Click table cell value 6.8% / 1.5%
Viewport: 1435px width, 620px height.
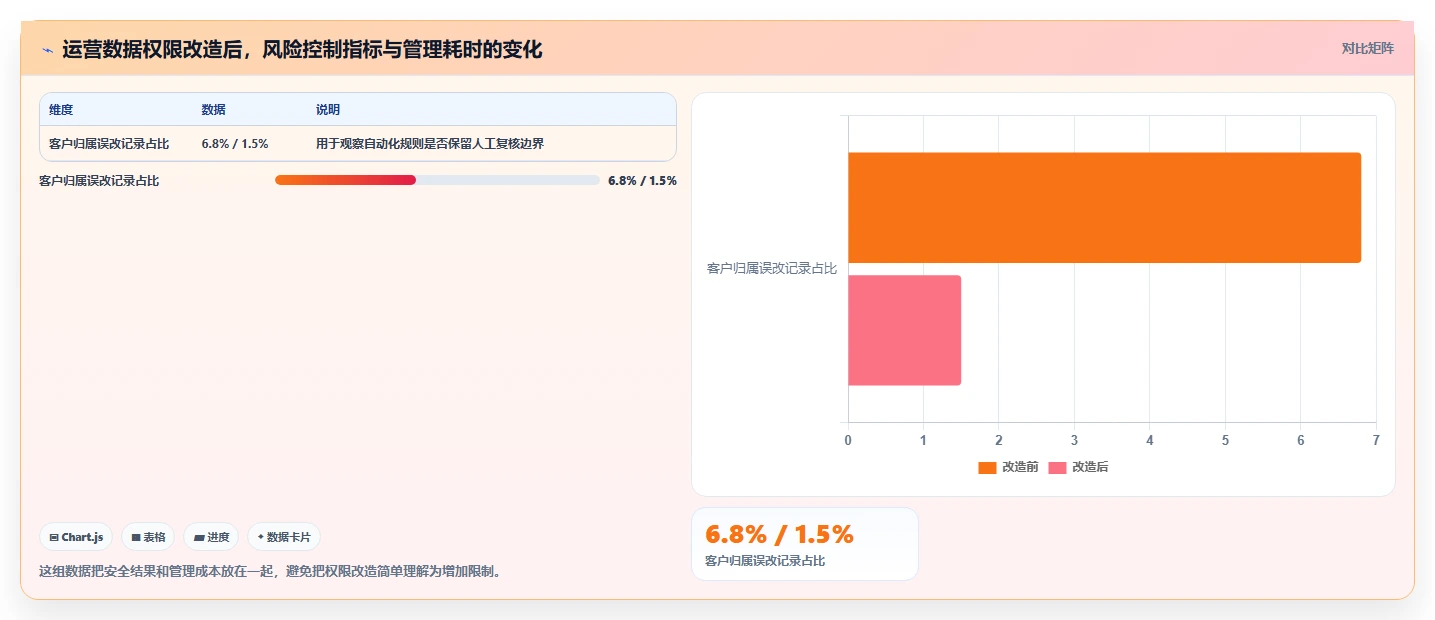pos(235,144)
